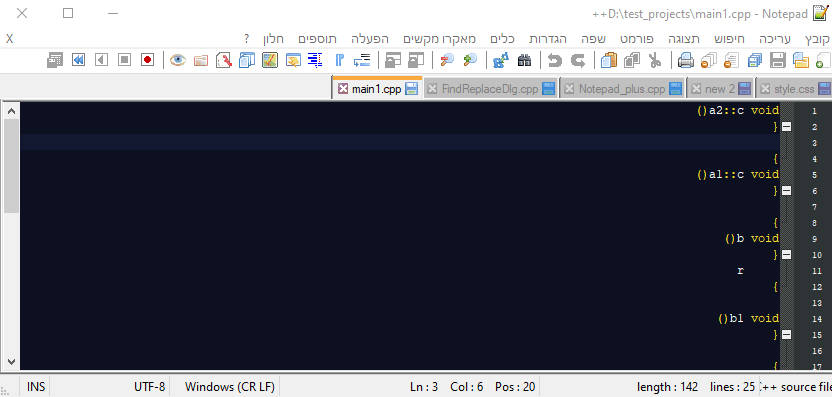The height and width of the screenshot is (397, 832).
Task: Open the קובץ menu
Action: (x=817, y=39)
